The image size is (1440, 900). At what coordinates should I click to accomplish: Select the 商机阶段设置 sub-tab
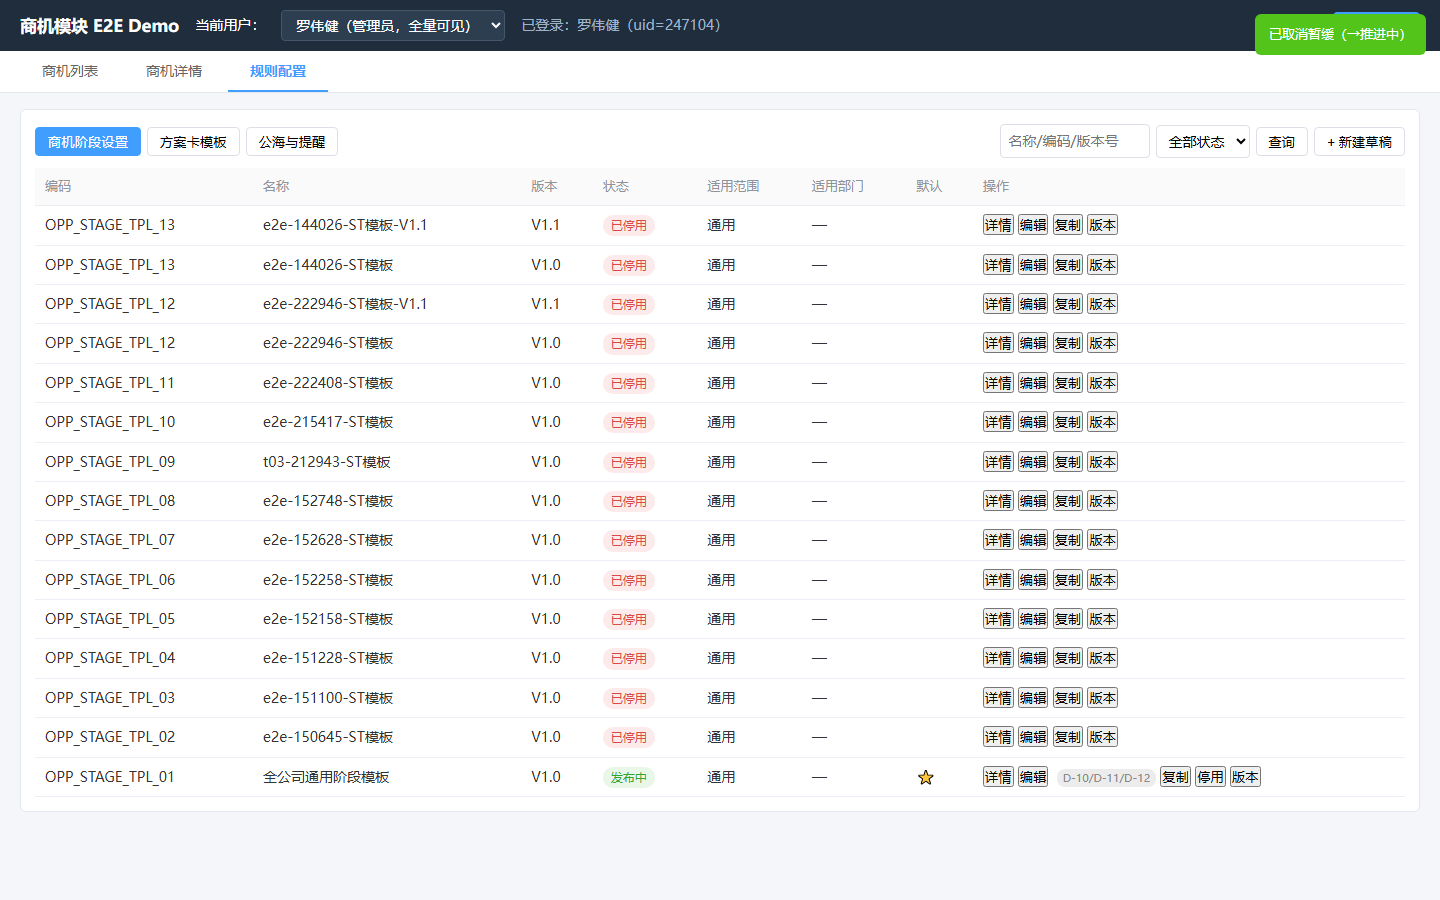pos(88,142)
